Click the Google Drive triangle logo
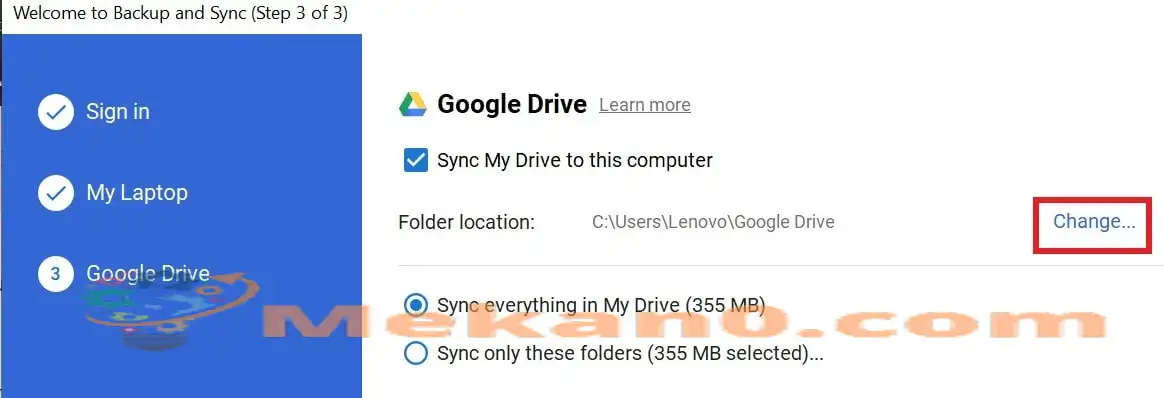The image size is (1164, 398). click(413, 105)
